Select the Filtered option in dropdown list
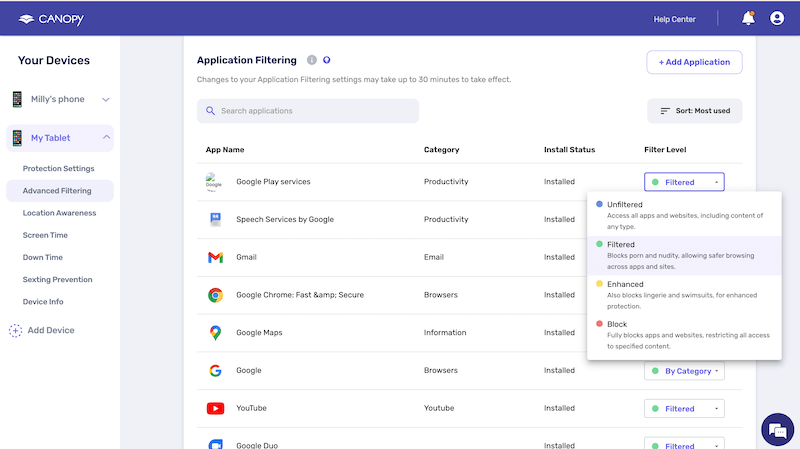Screen dimensions: 800x449 point(684,256)
